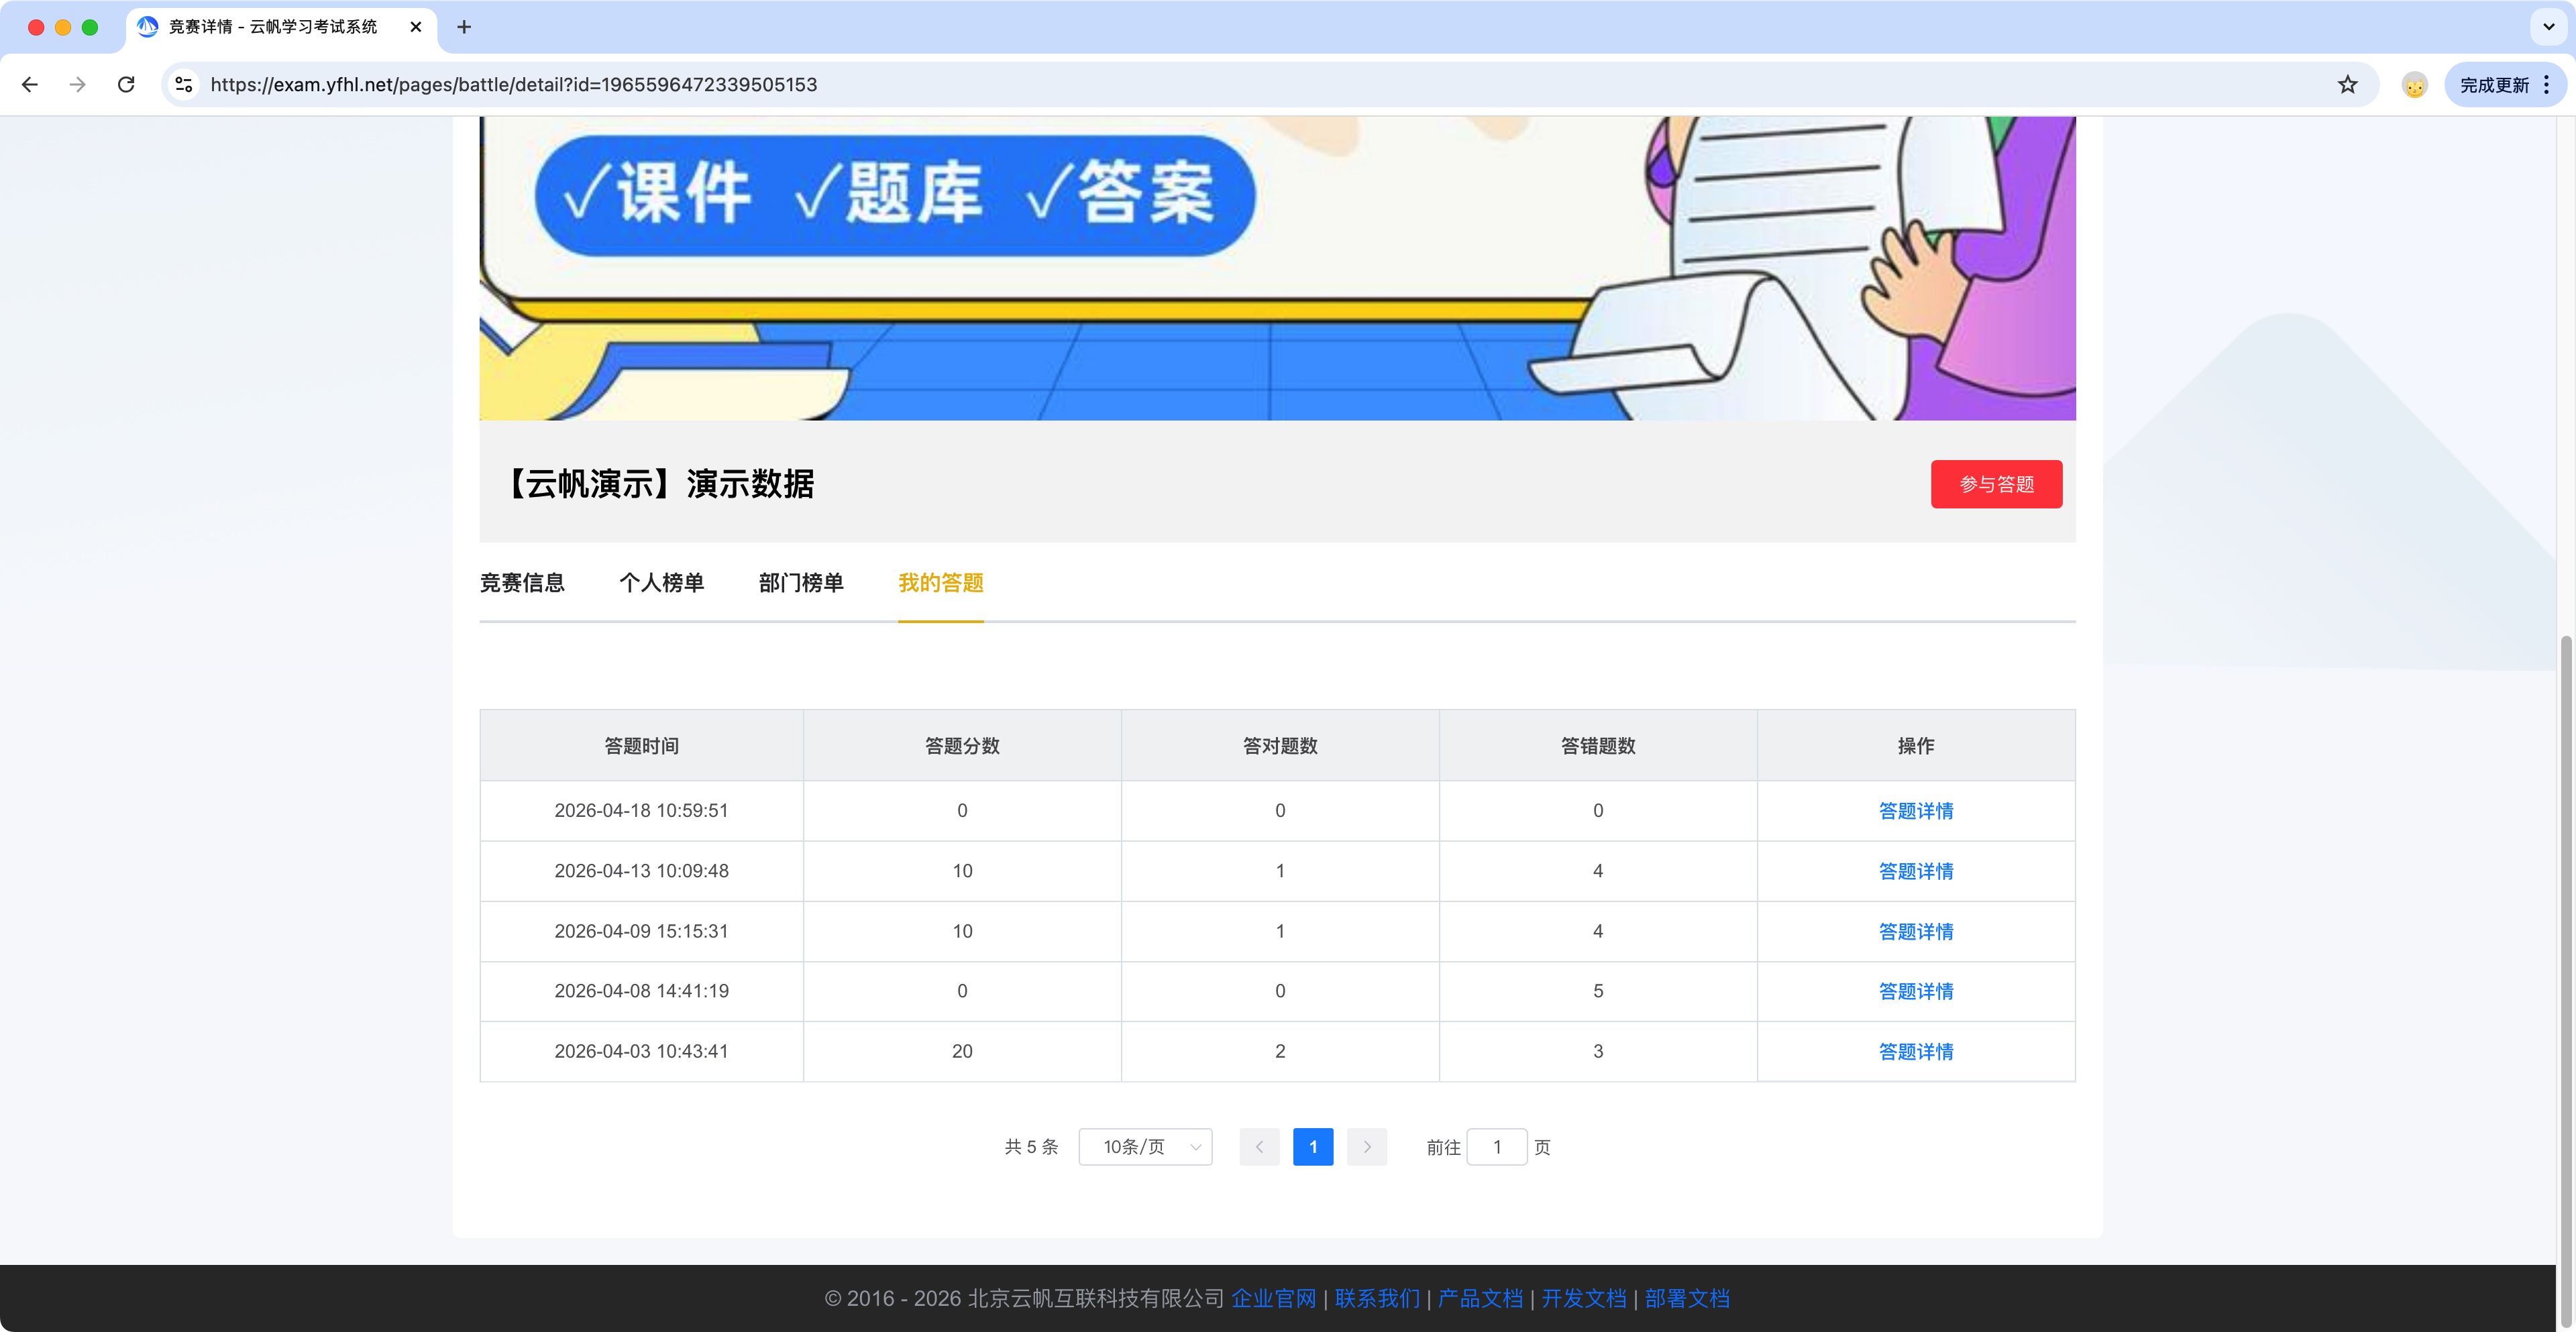2576x1332 pixels.
Task: Open 答题详情 for 2026-04-03 record
Action: 1915,1051
